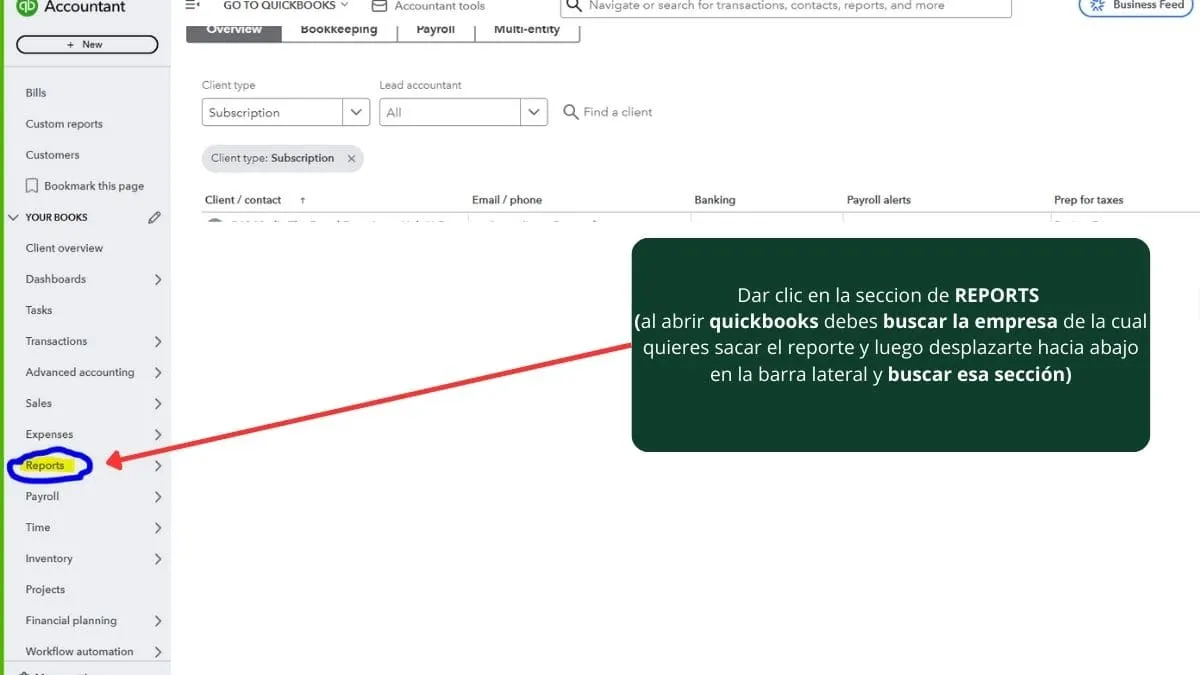Expand the Transactions submenu chevron
Viewport: 1200px width, 675px height.
tap(158, 342)
